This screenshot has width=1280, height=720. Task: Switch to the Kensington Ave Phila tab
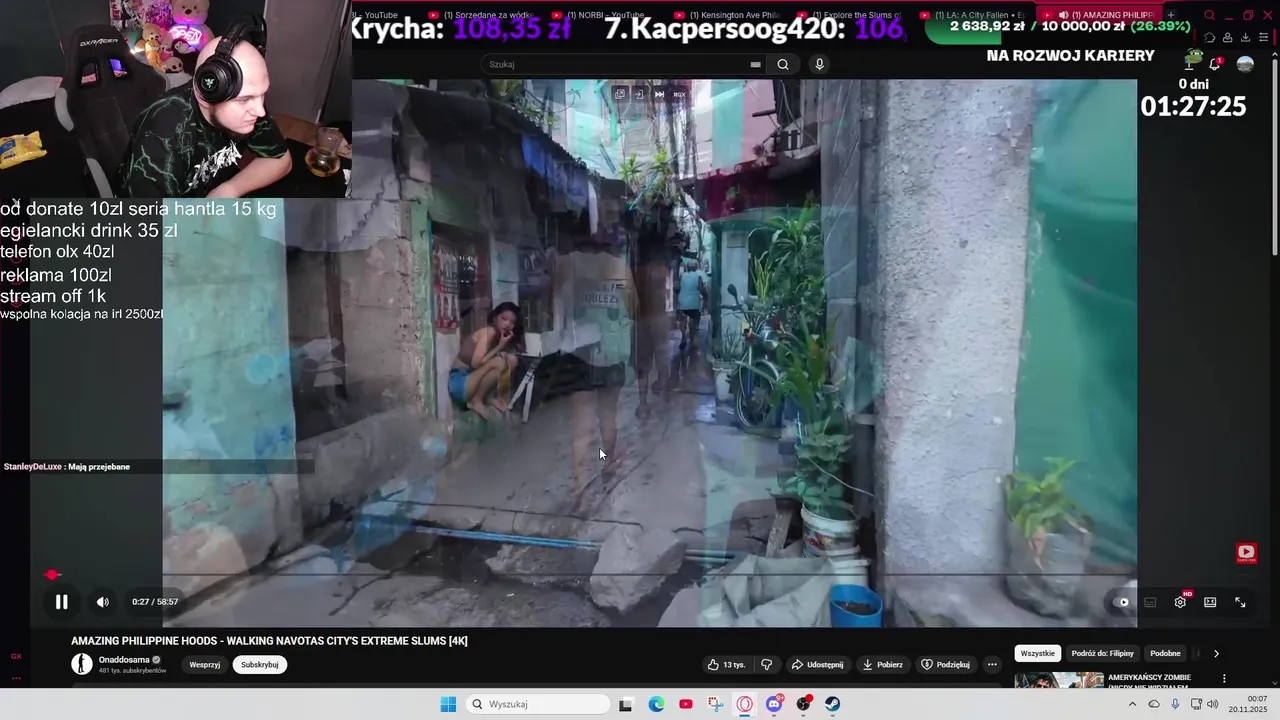(727, 15)
